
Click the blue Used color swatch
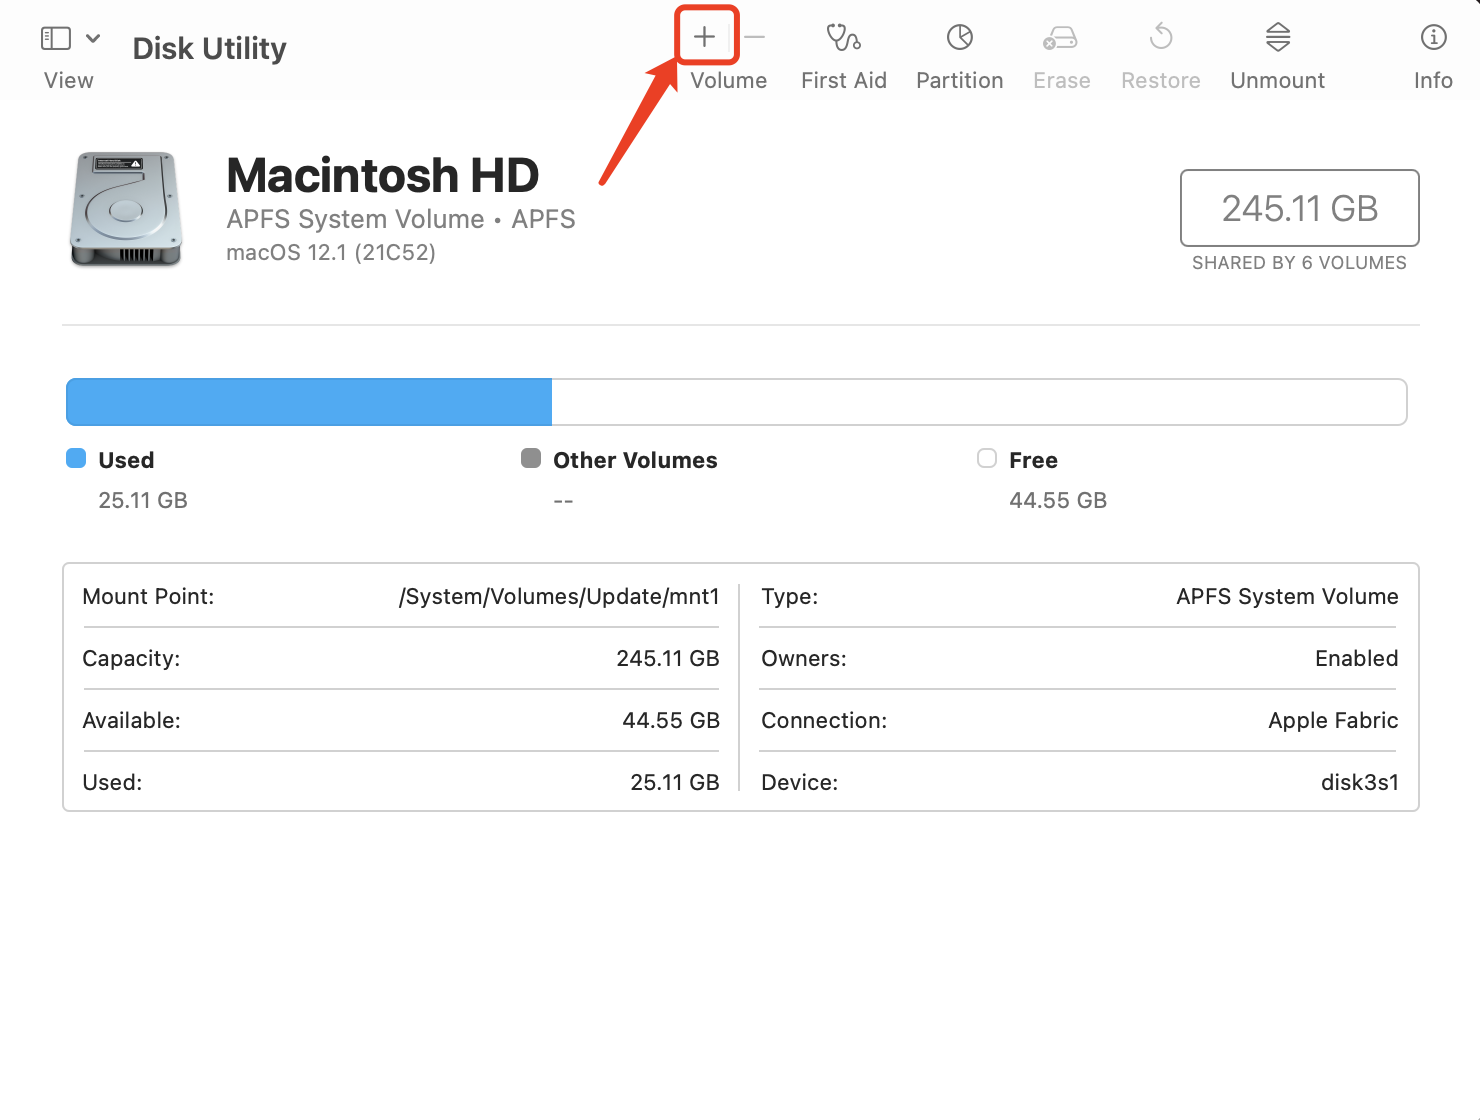coord(76,459)
